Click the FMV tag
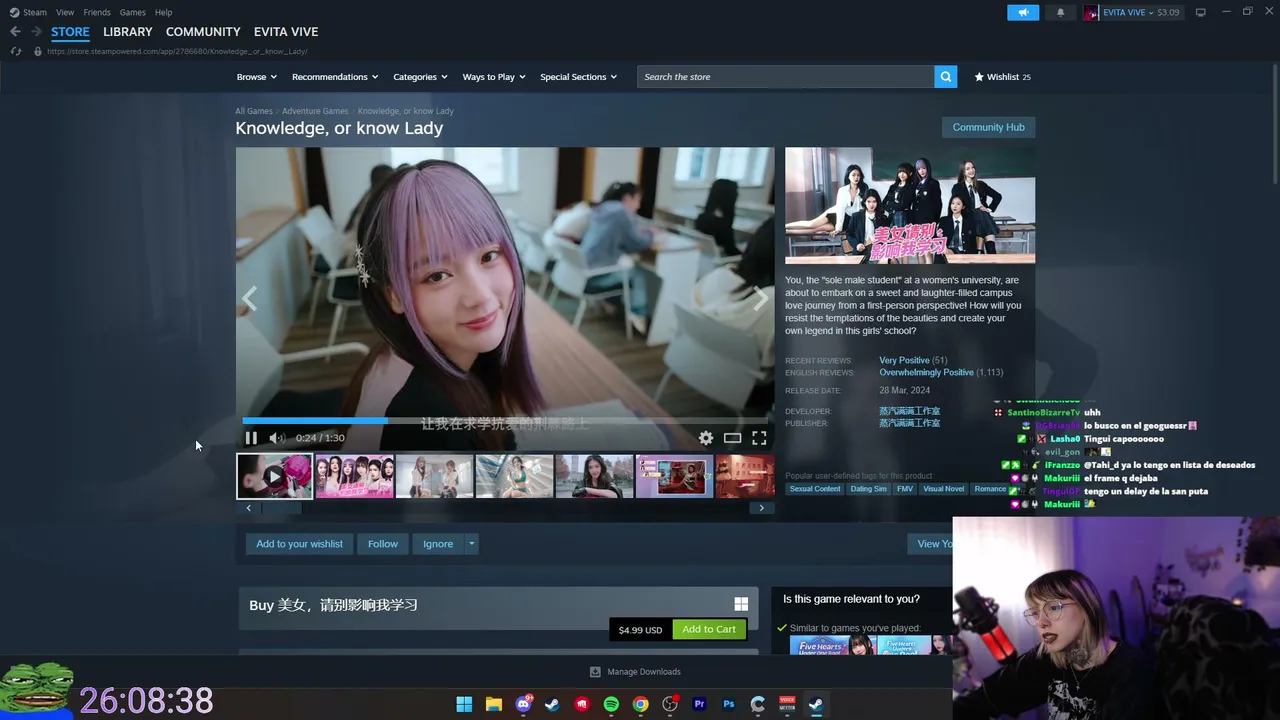Viewport: 1280px width, 720px height. 905,489
